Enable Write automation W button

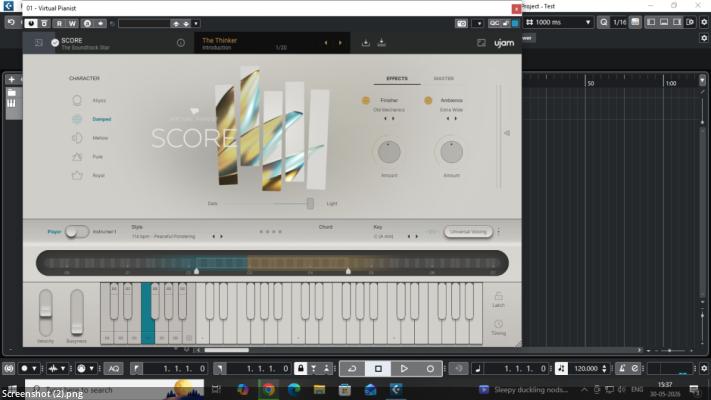click(x=72, y=23)
